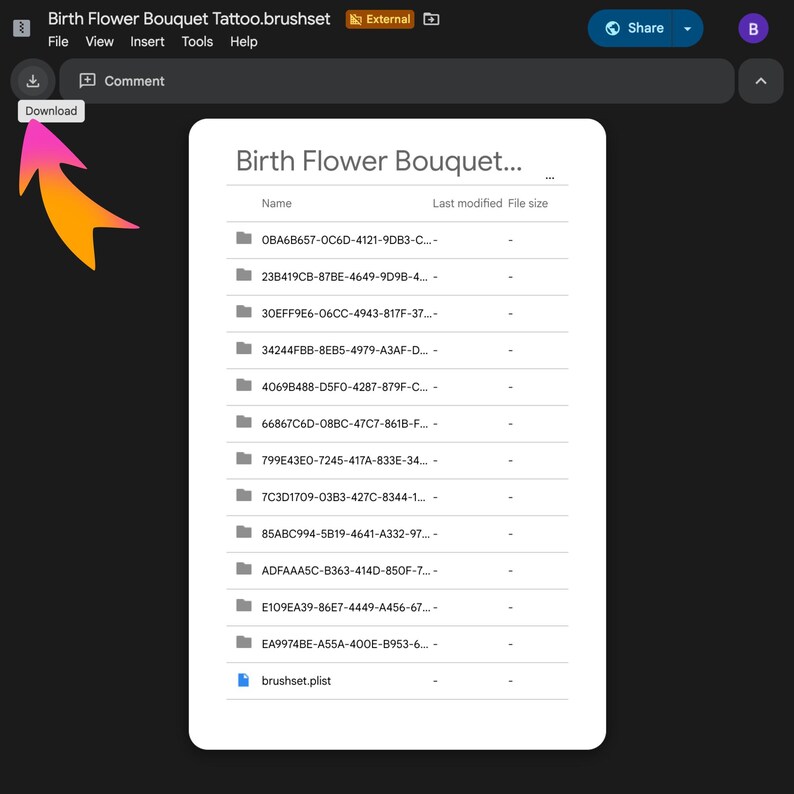Click the 66867C6D-08BC-47C7-861B-F... folder name
The image size is (794, 794).
[x=344, y=424]
